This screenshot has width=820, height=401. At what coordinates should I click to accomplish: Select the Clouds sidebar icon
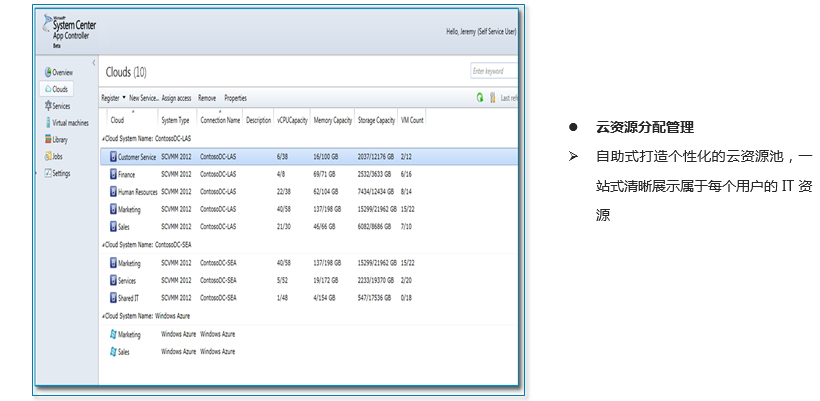48,89
